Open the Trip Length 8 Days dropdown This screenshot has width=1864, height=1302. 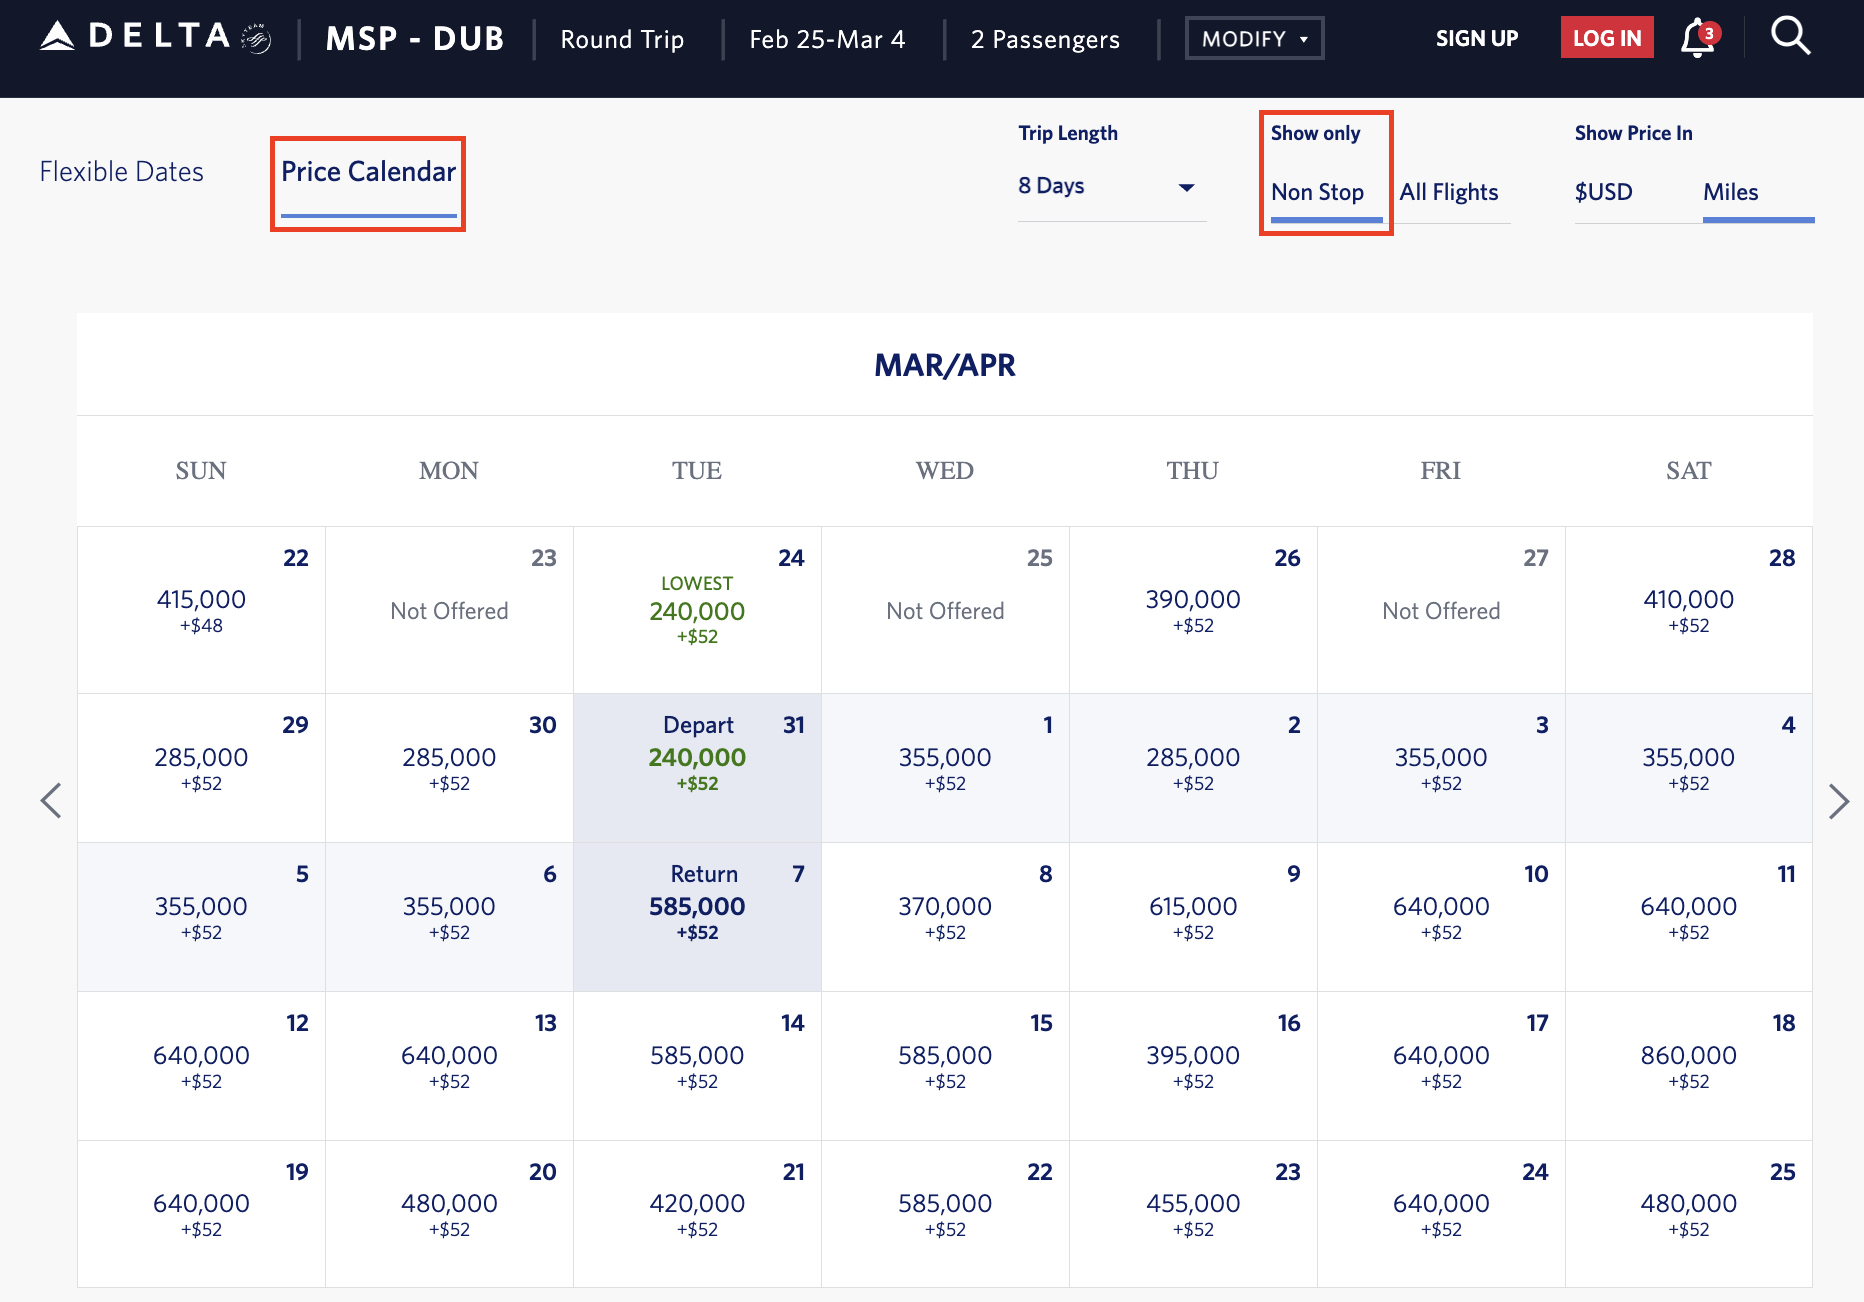click(x=1110, y=186)
